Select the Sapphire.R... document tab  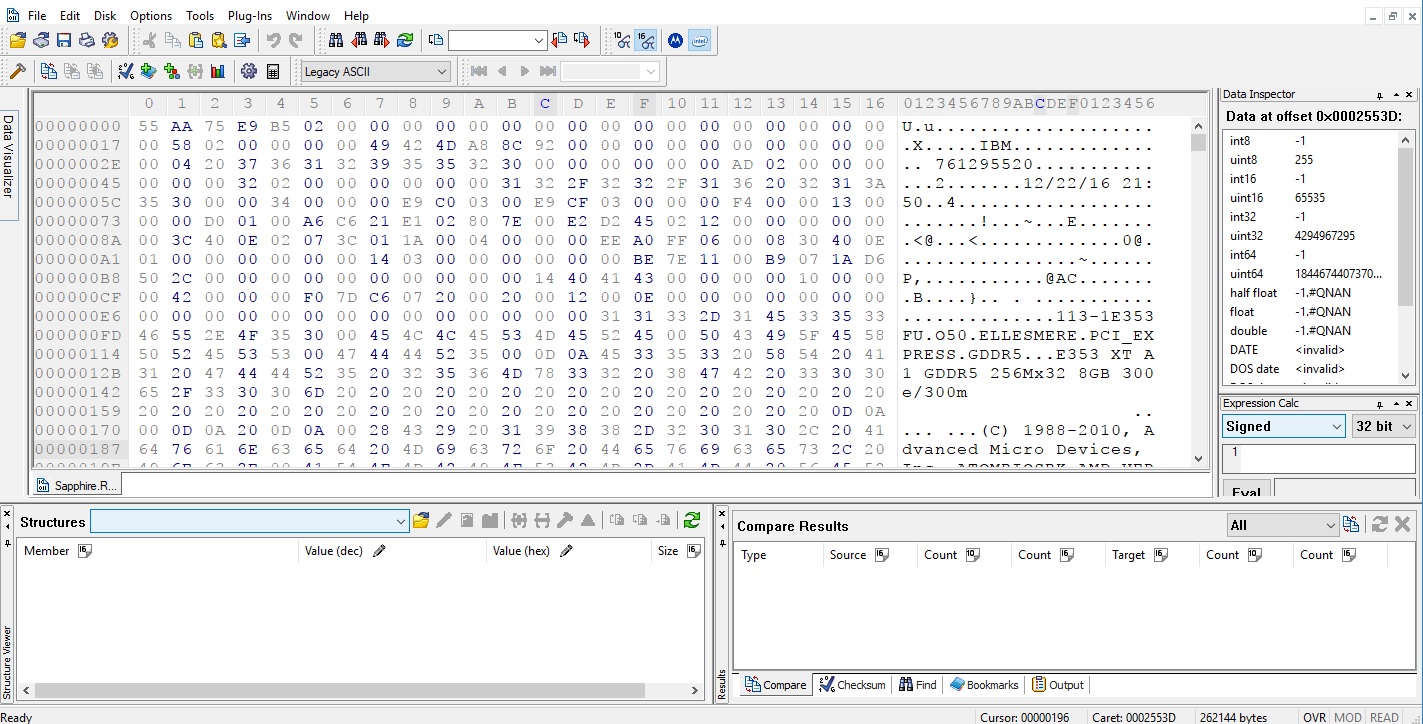point(77,485)
